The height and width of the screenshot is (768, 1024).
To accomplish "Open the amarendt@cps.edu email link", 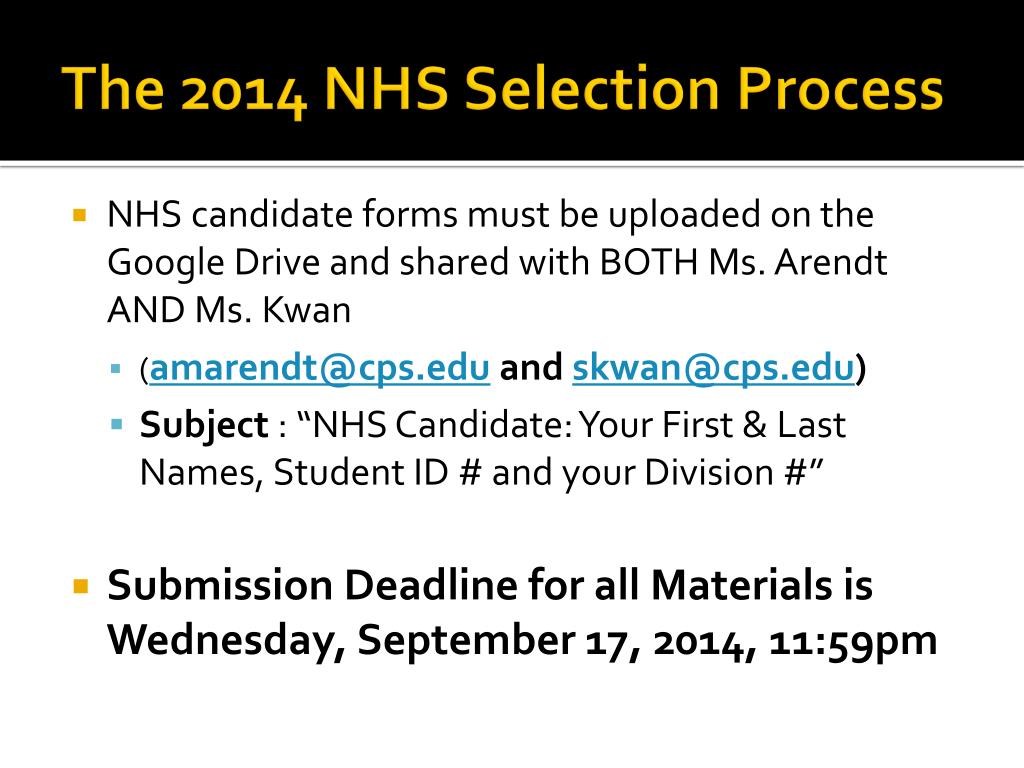I will pos(319,368).
